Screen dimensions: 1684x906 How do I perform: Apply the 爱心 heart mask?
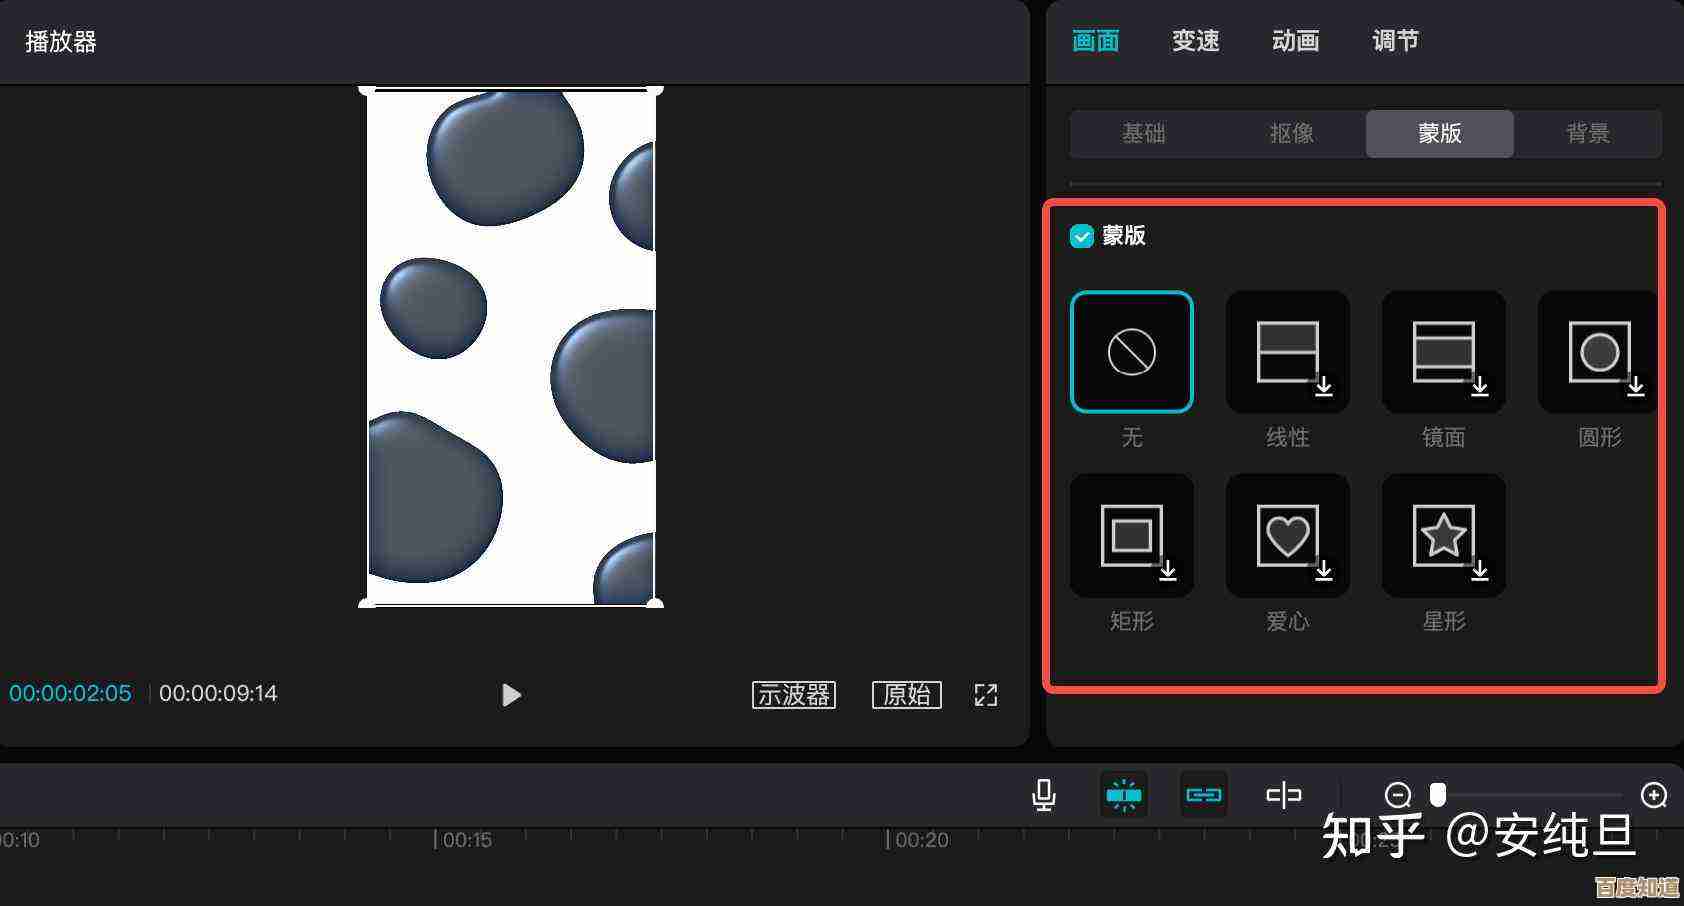pos(1287,536)
